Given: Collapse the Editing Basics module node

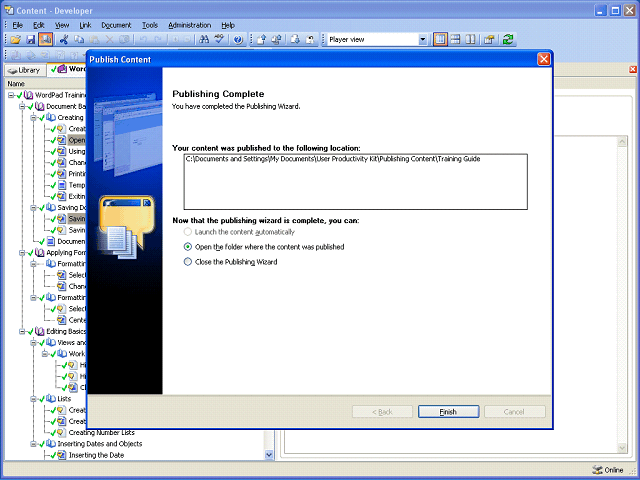Looking at the screenshot, I should click(x=22, y=331).
